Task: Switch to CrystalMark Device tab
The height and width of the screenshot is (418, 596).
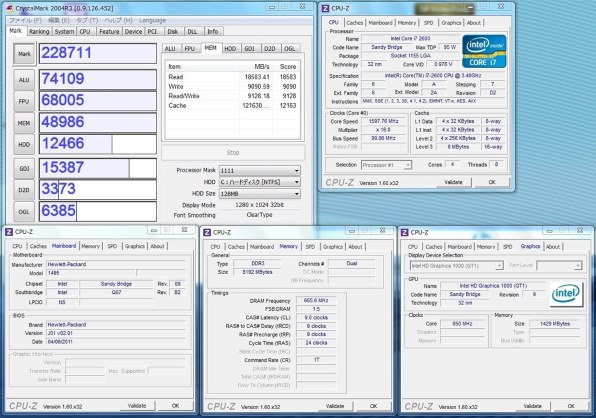Action: pyautogui.click(x=133, y=32)
